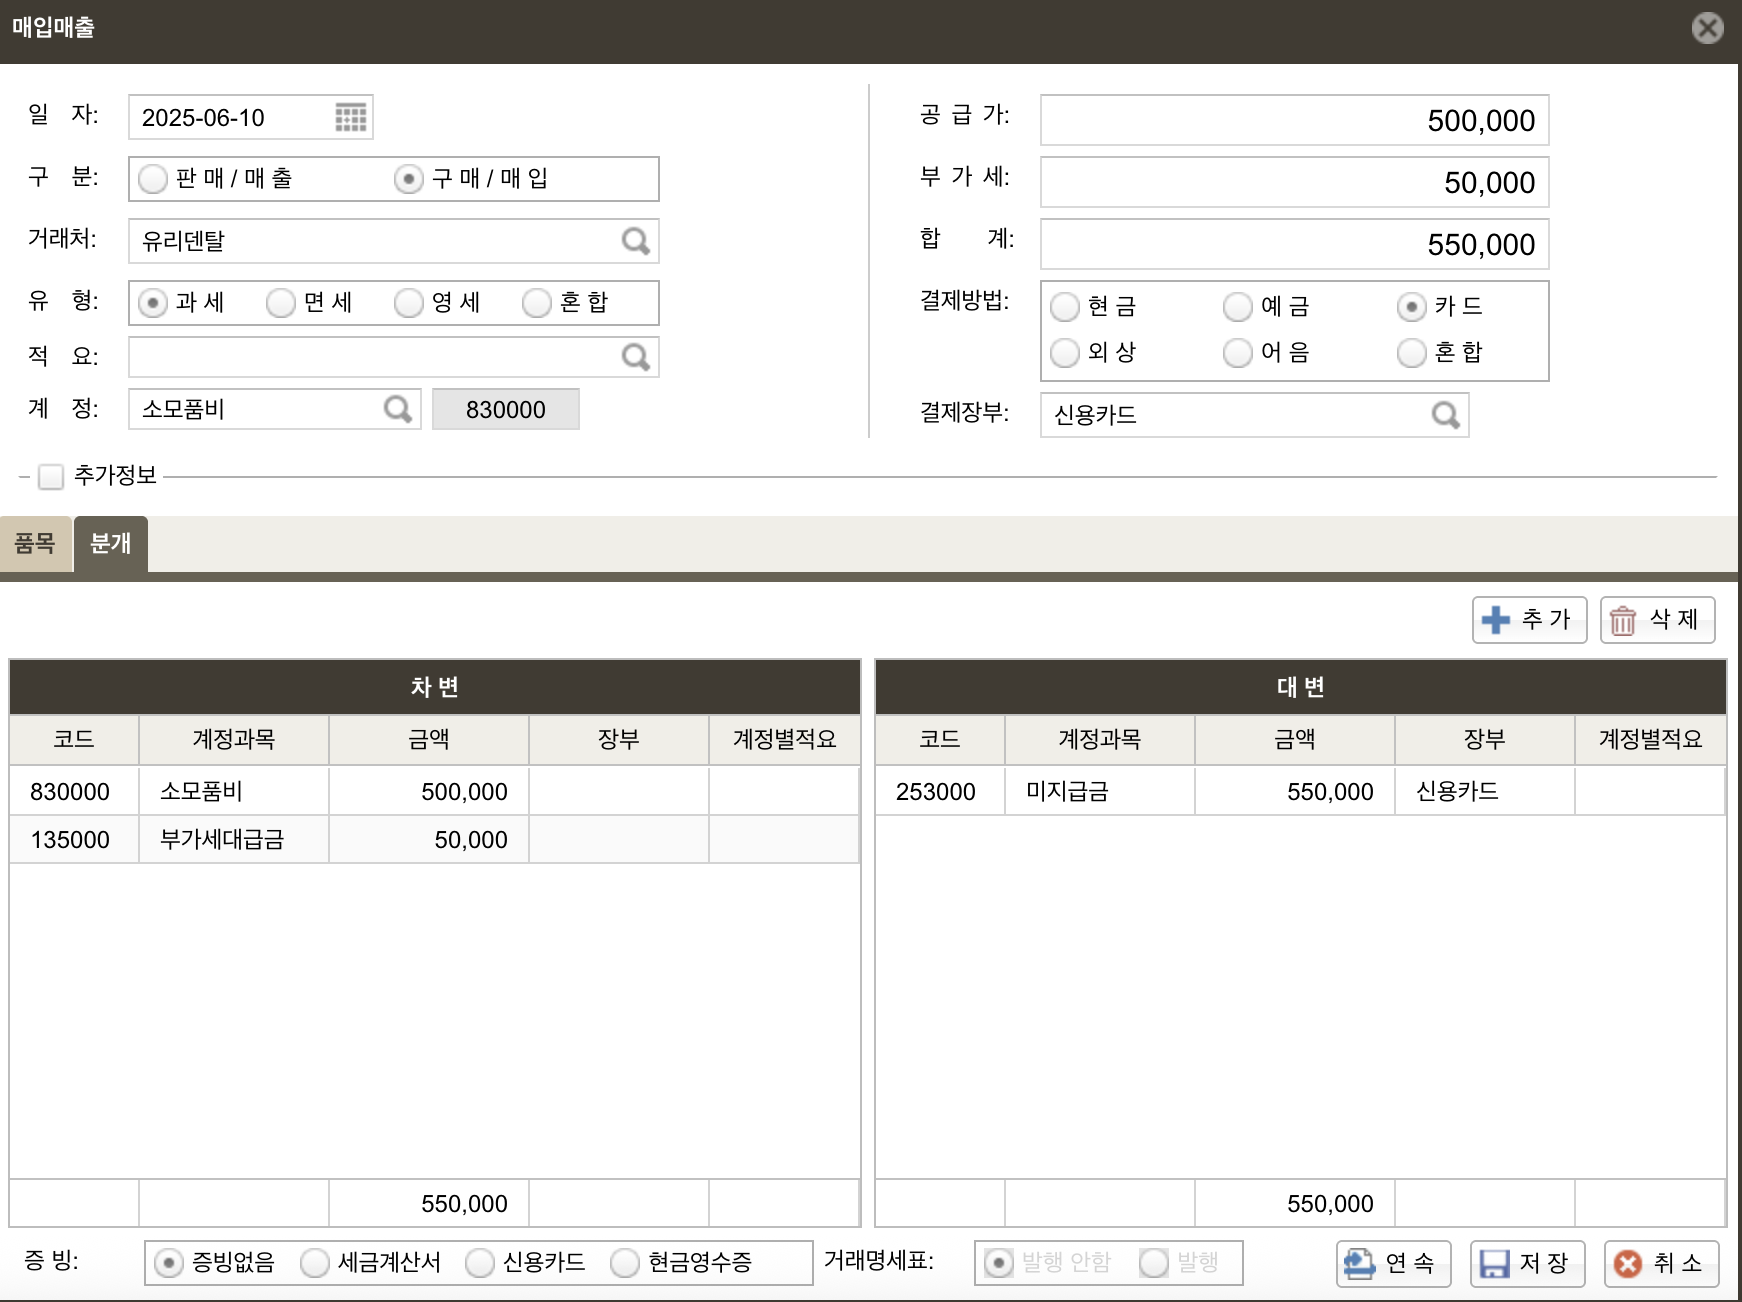Select 외상 payment method
This screenshot has height=1302, width=1742.
pos(1065,353)
